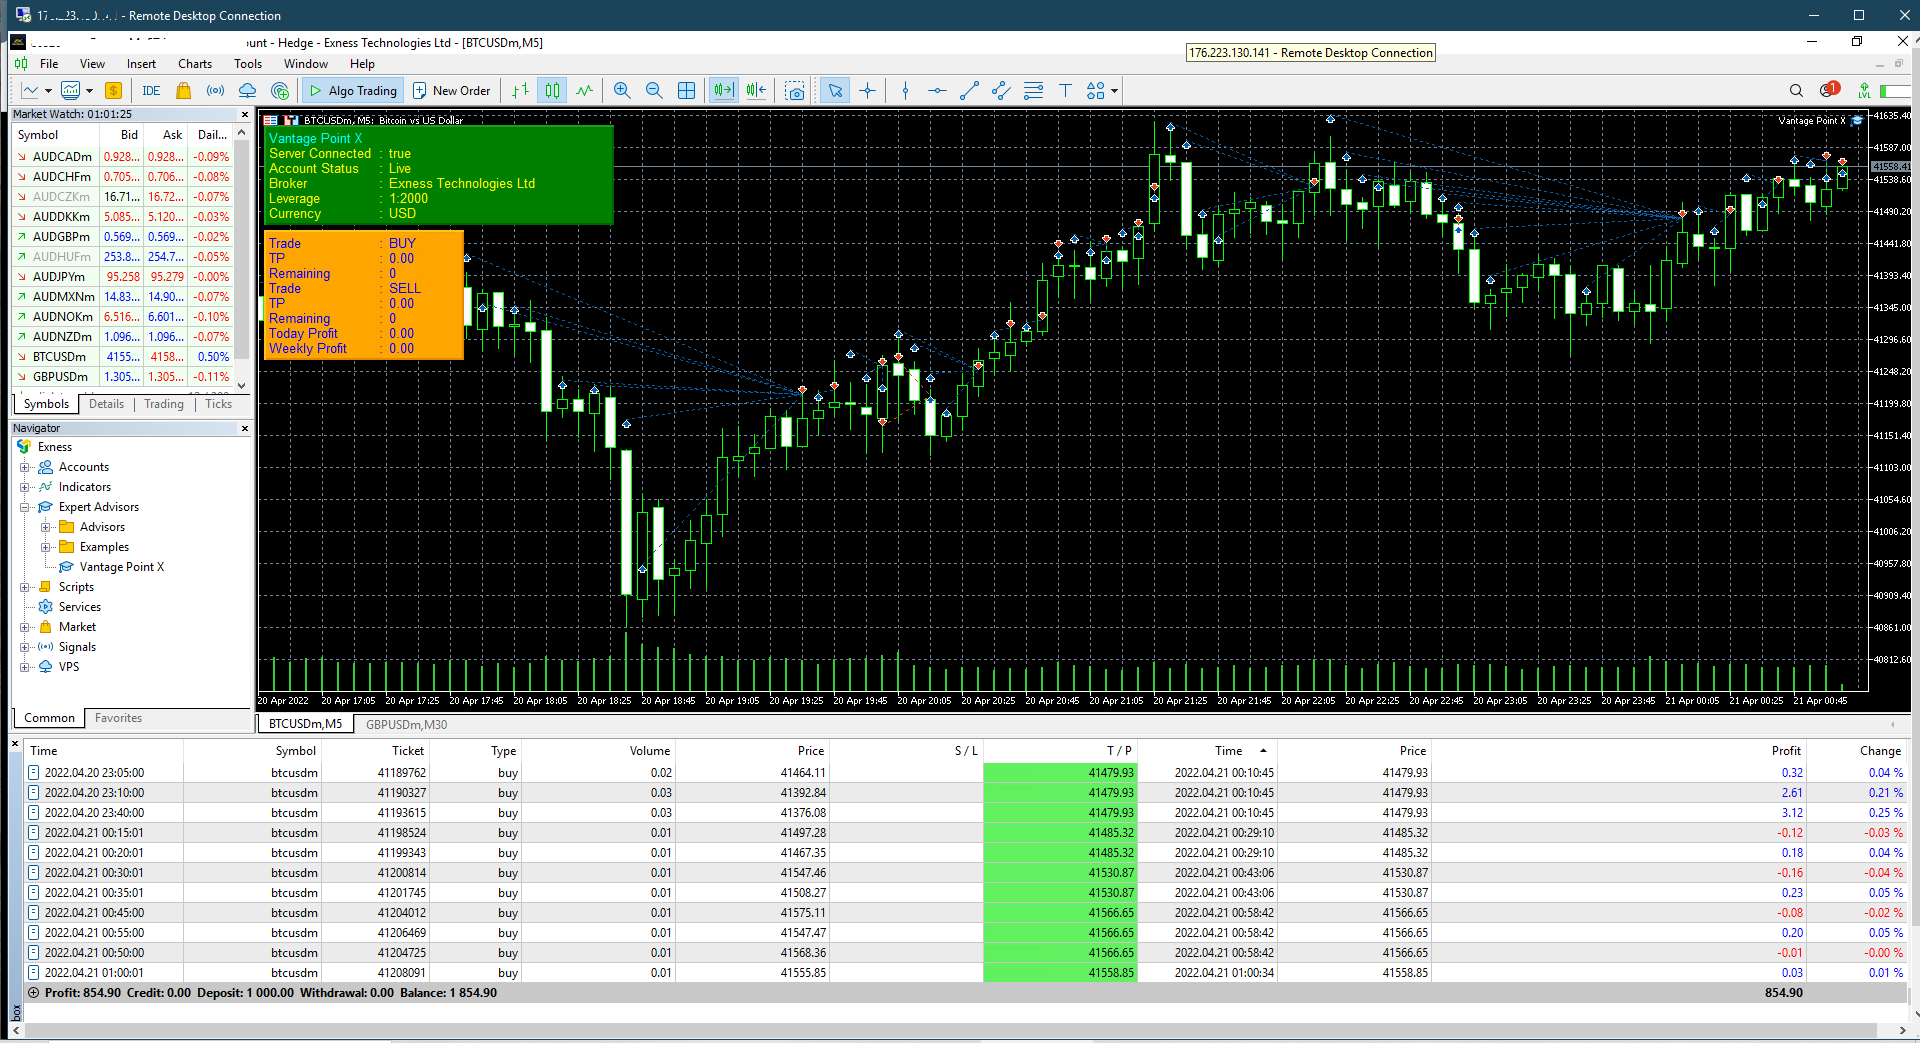Add Fibonacci retracement levels to the chart
Image resolution: width=1925 pixels, height=1043 pixels.
click(x=1033, y=90)
